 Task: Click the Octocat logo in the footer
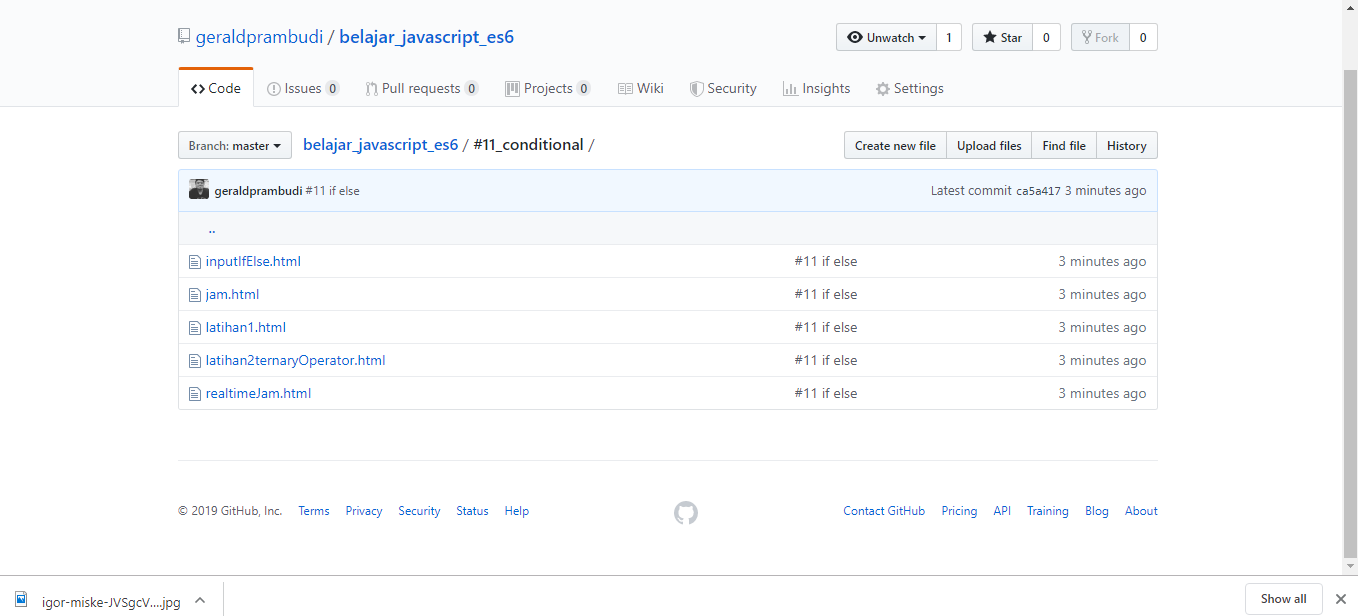(686, 511)
